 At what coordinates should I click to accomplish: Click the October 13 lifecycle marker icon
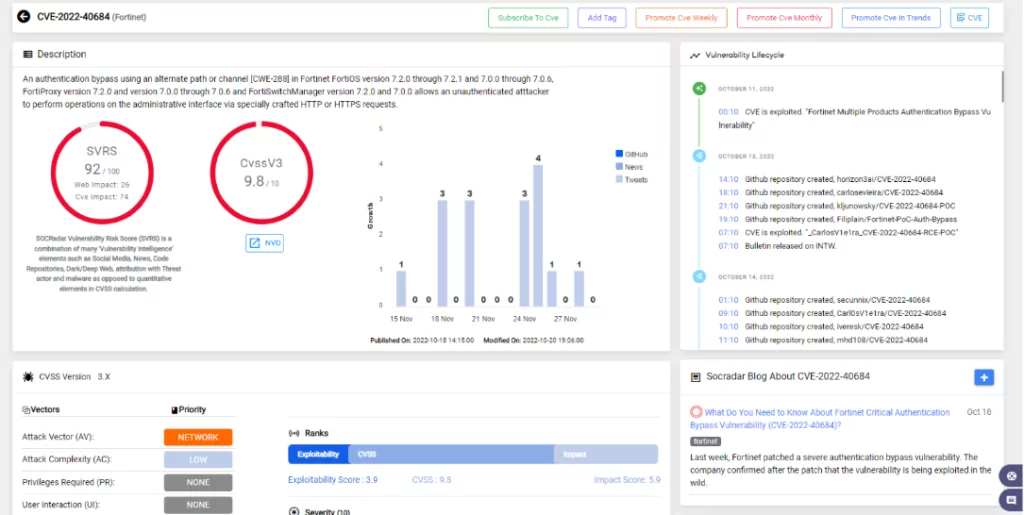(x=699, y=156)
